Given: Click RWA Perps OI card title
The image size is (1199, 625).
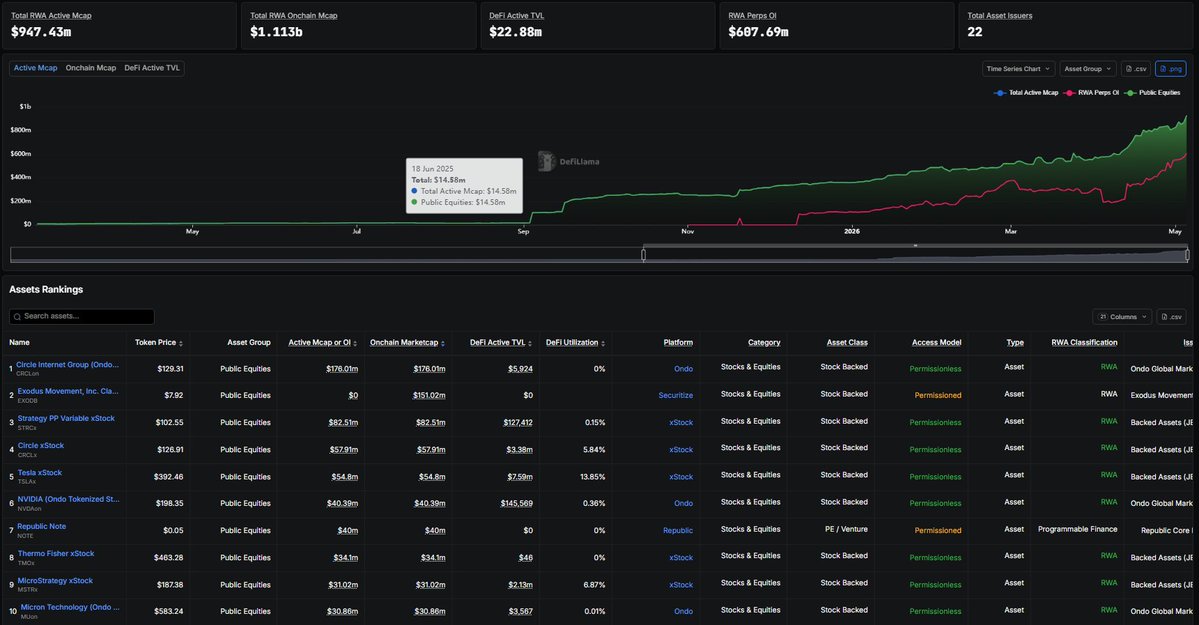Looking at the screenshot, I should [752, 15].
